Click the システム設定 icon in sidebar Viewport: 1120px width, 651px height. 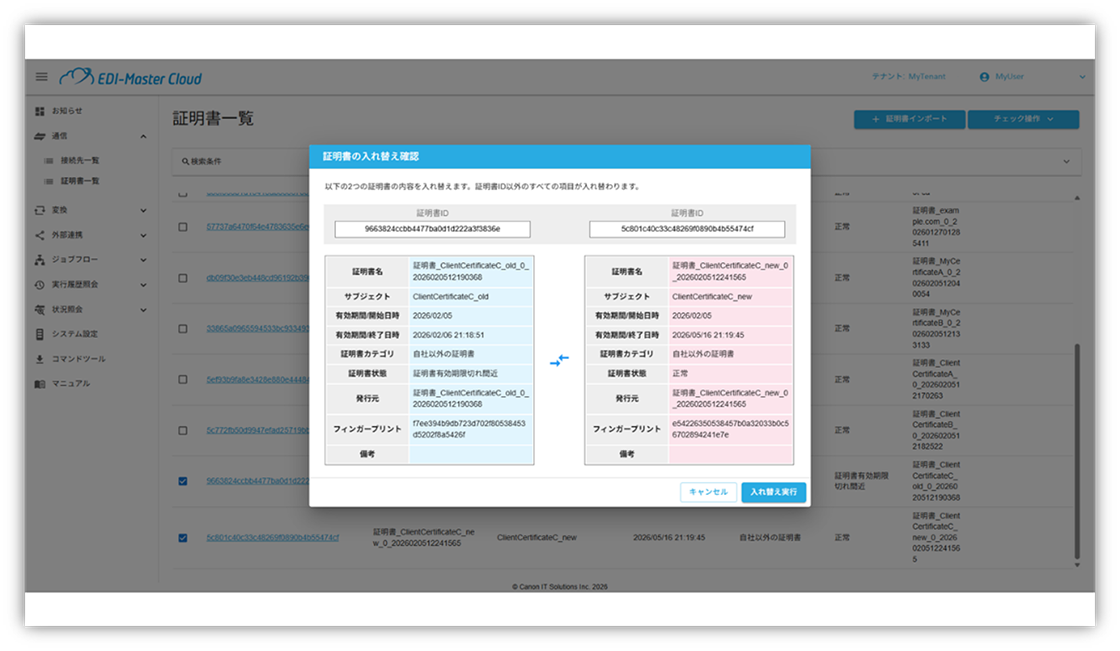tap(40, 334)
